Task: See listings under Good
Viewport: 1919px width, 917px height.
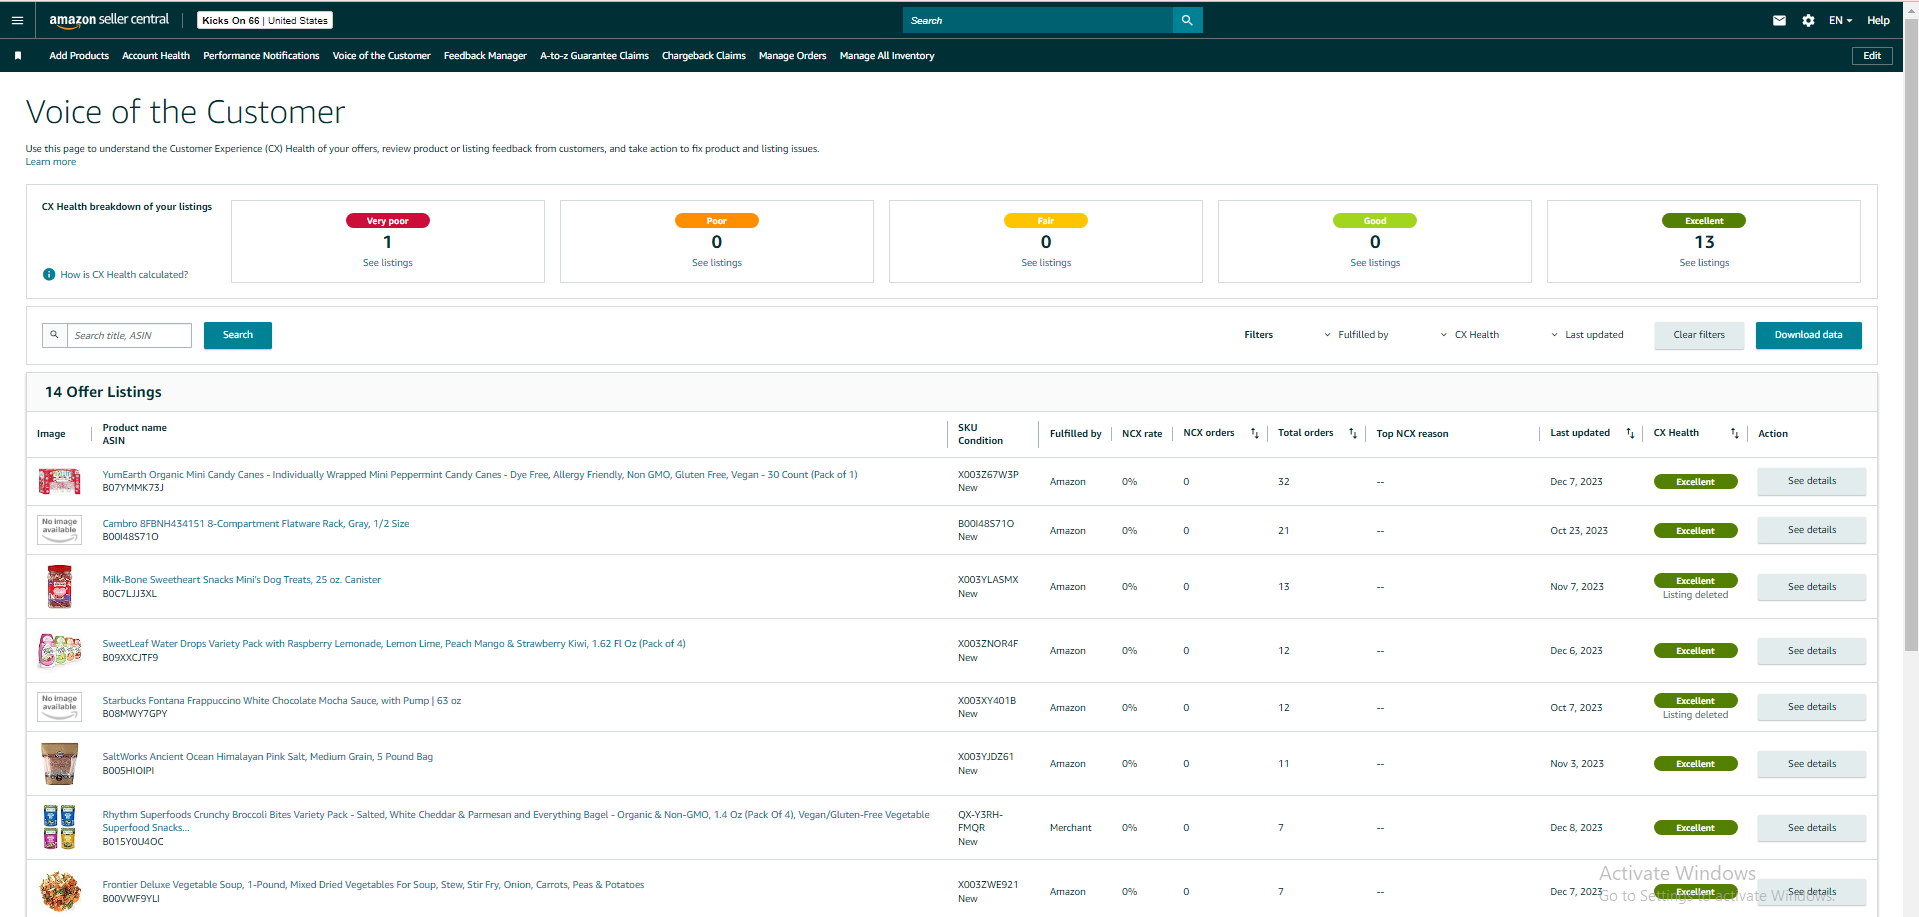Action: [1375, 263]
